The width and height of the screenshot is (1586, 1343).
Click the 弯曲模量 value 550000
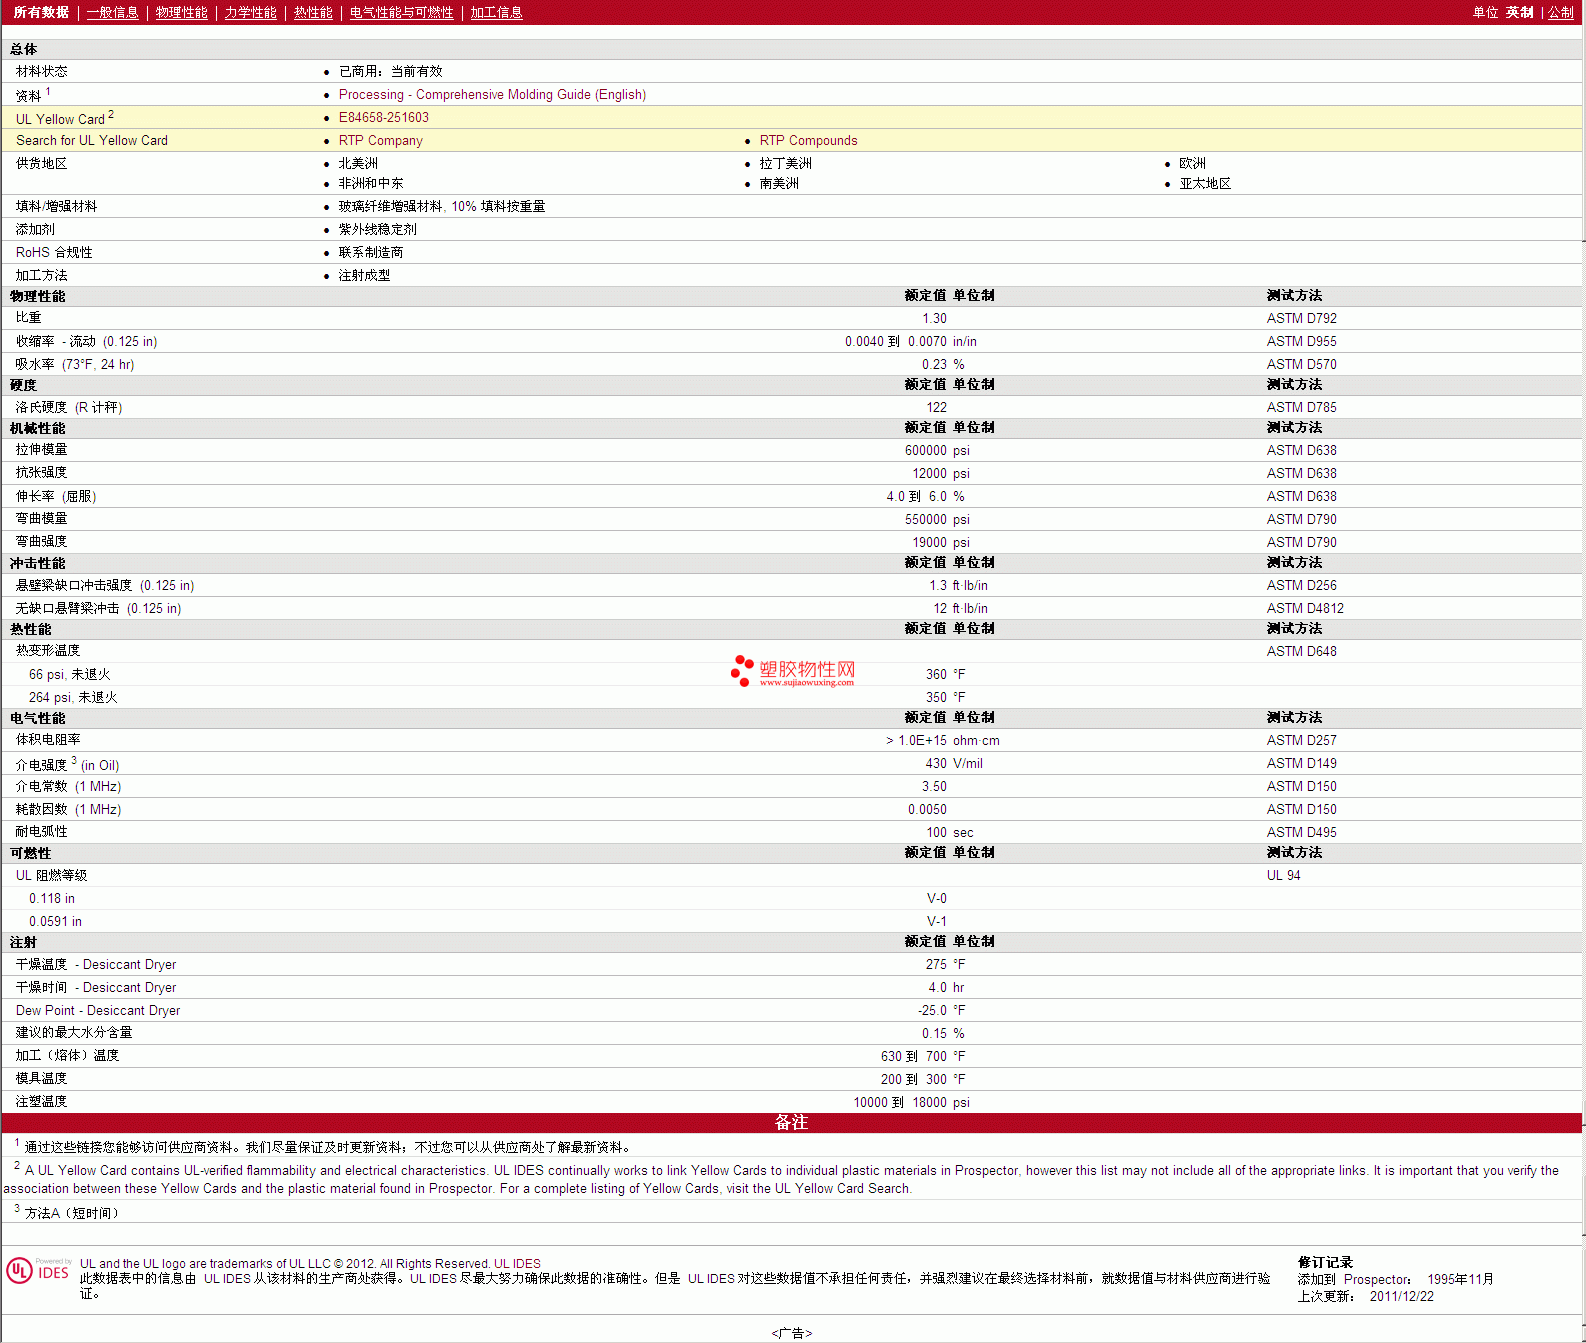925,519
